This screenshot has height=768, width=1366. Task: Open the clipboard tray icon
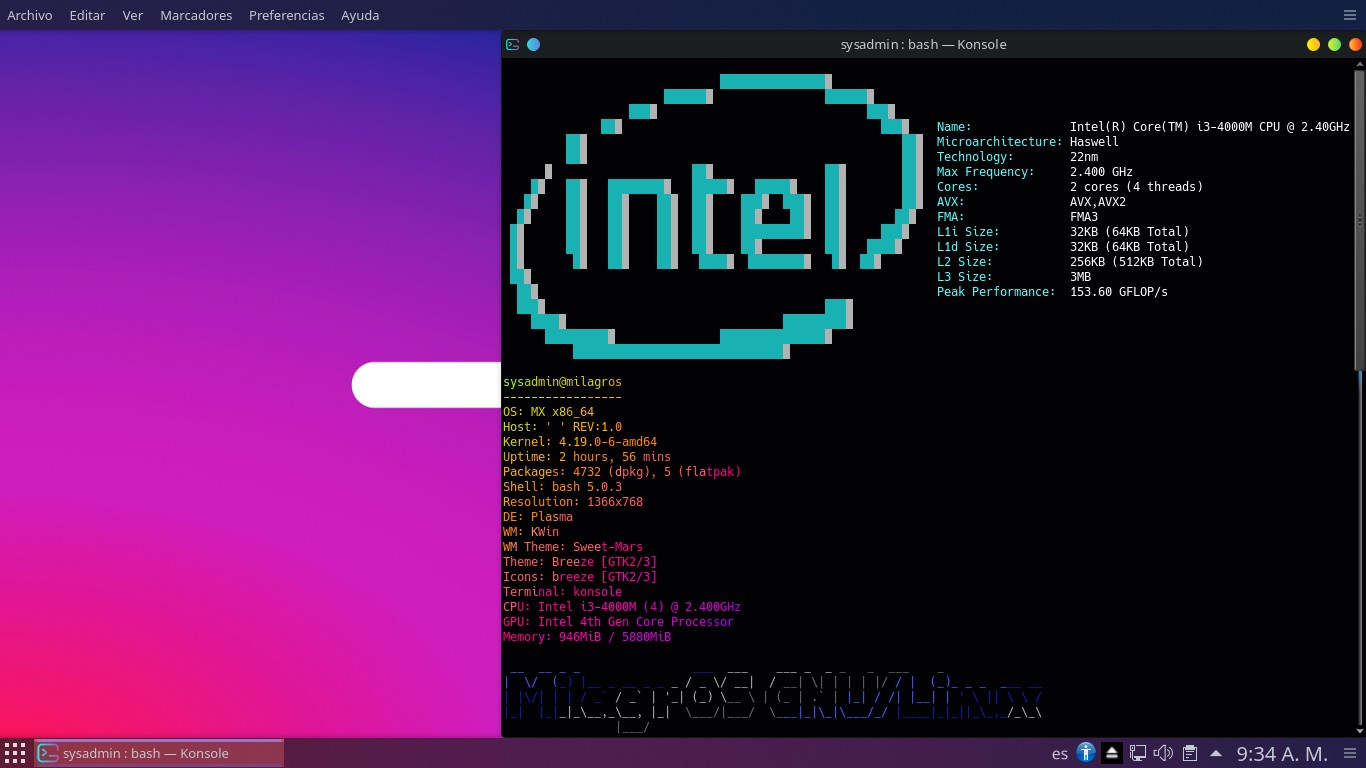1189,753
